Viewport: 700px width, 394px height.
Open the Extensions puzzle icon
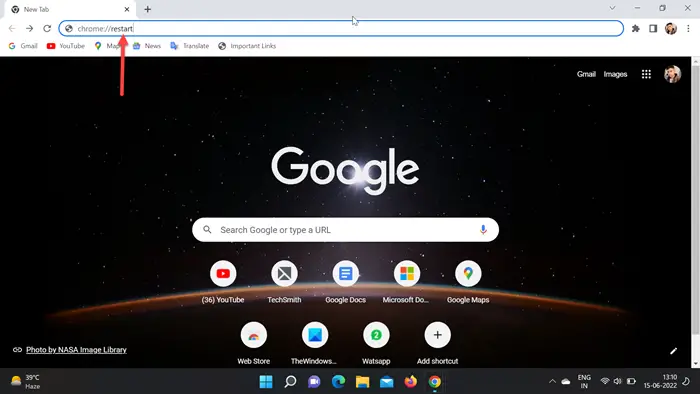tap(636, 29)
